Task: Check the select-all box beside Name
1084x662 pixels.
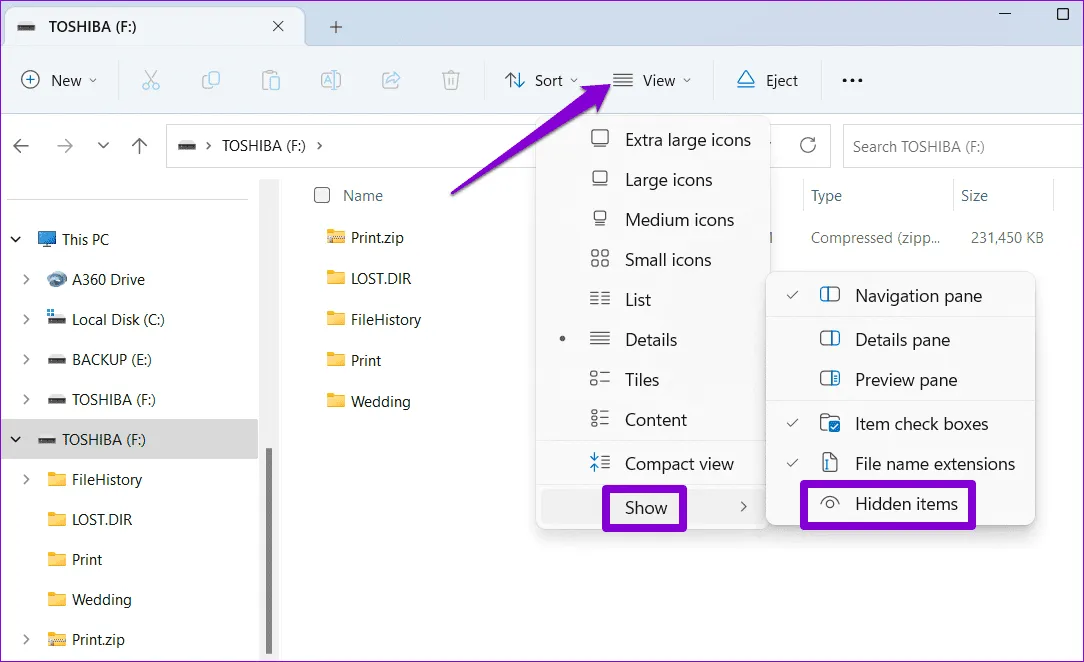Action: click(x=322, y=196)
